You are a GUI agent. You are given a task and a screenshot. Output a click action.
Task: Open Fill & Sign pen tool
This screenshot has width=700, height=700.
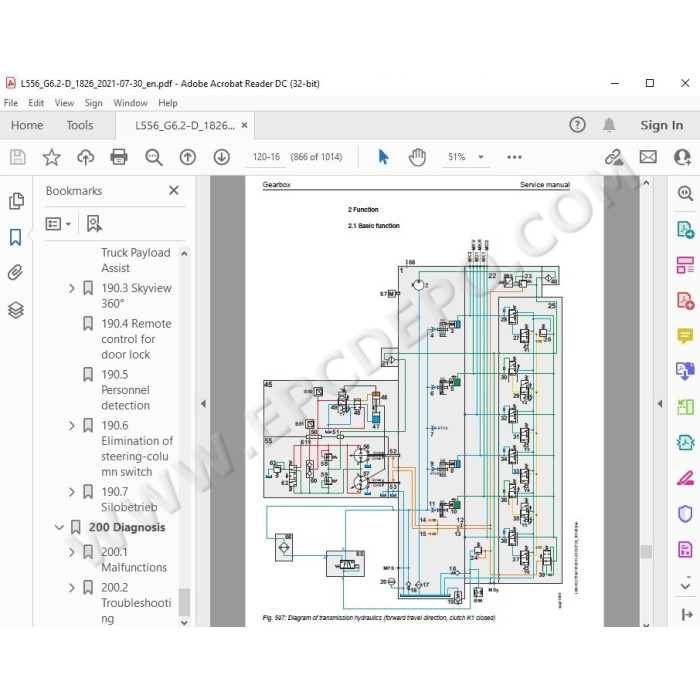(685, 478)
